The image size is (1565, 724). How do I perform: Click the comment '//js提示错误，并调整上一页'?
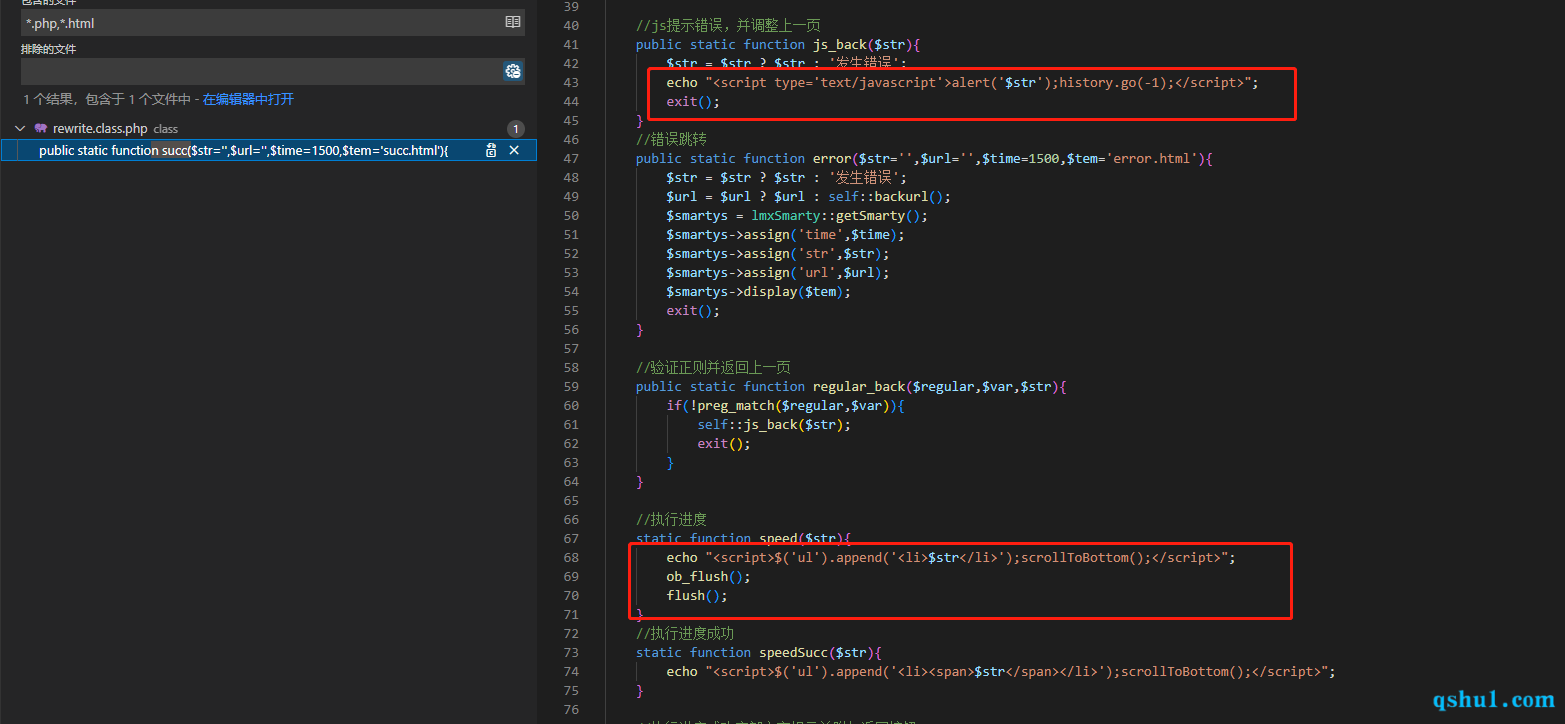(x=728, y=25)
